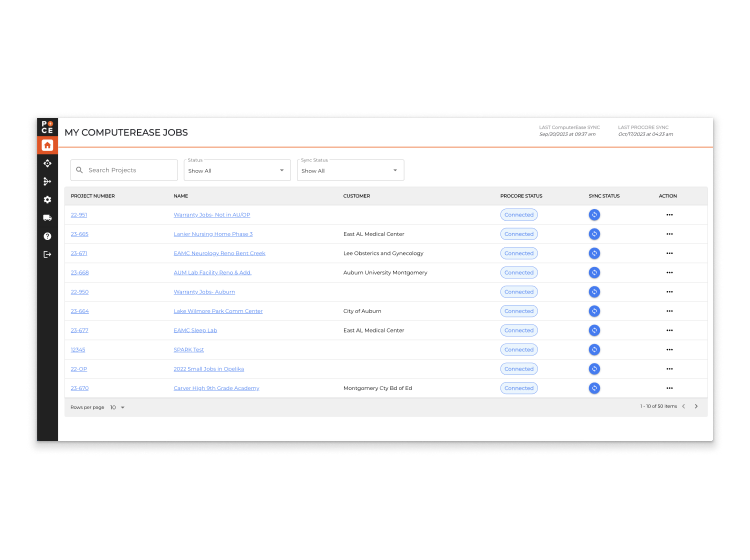750x560 pixels.
Task: Click sync icon for 2022 Small Jobs in Opelika
Action: coord(594,369)
